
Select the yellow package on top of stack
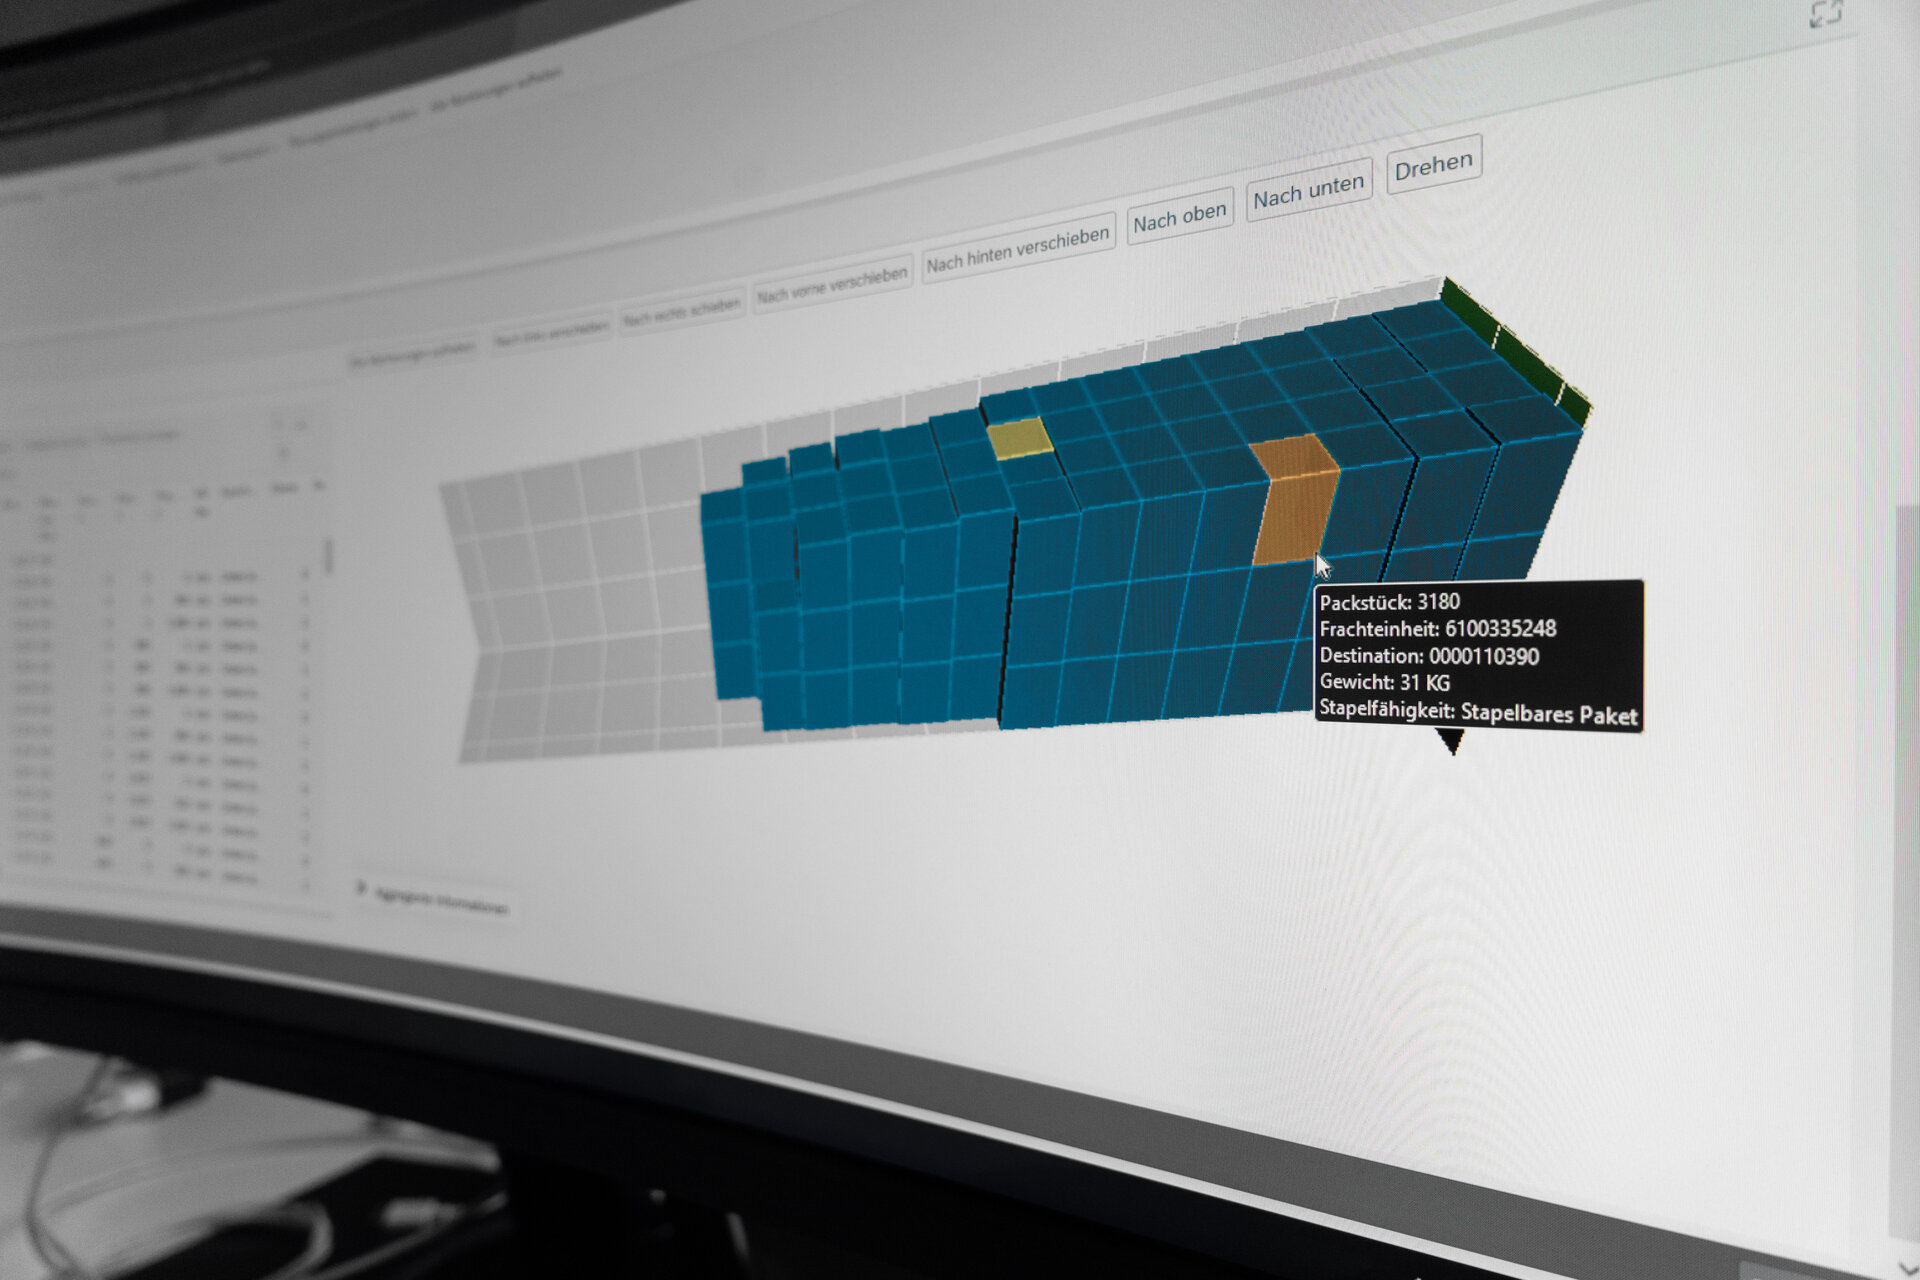pyautogui.click(x=1019, y=439)
